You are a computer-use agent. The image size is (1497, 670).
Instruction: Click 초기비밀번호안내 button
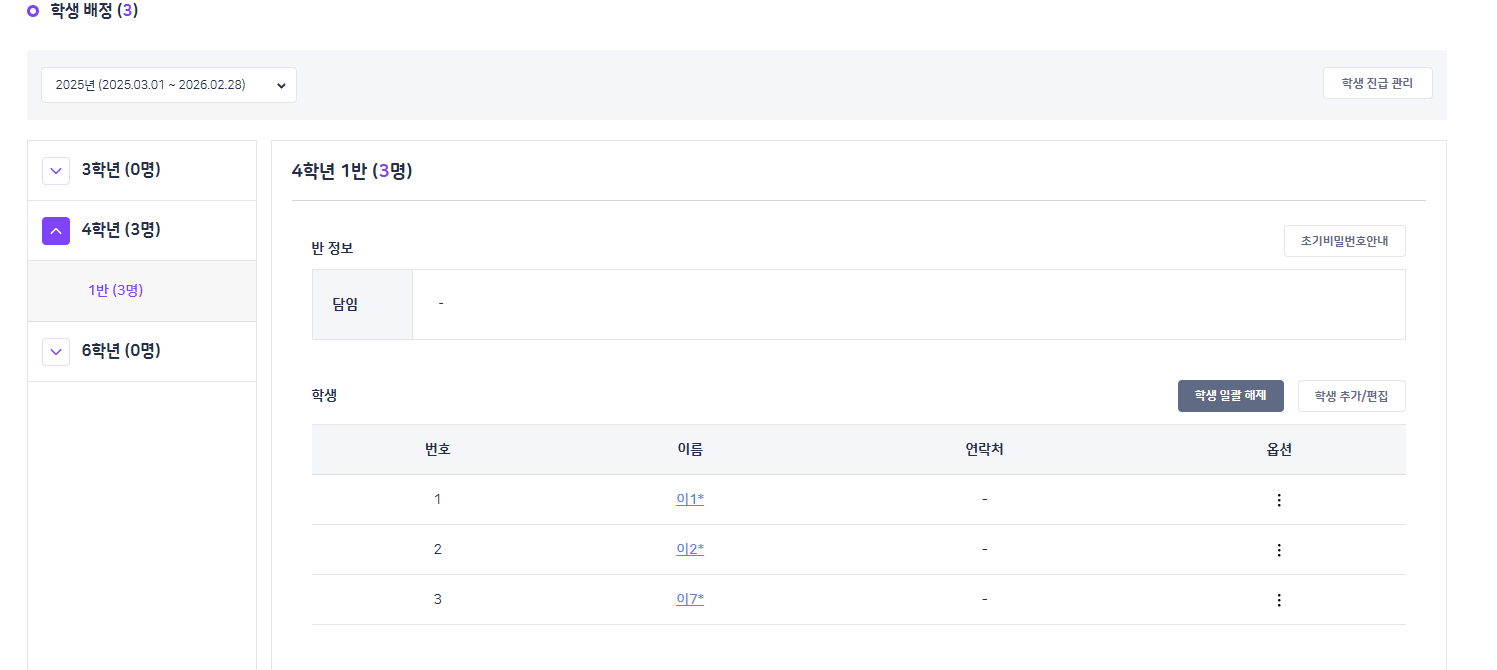click(x=1344, y=241)
